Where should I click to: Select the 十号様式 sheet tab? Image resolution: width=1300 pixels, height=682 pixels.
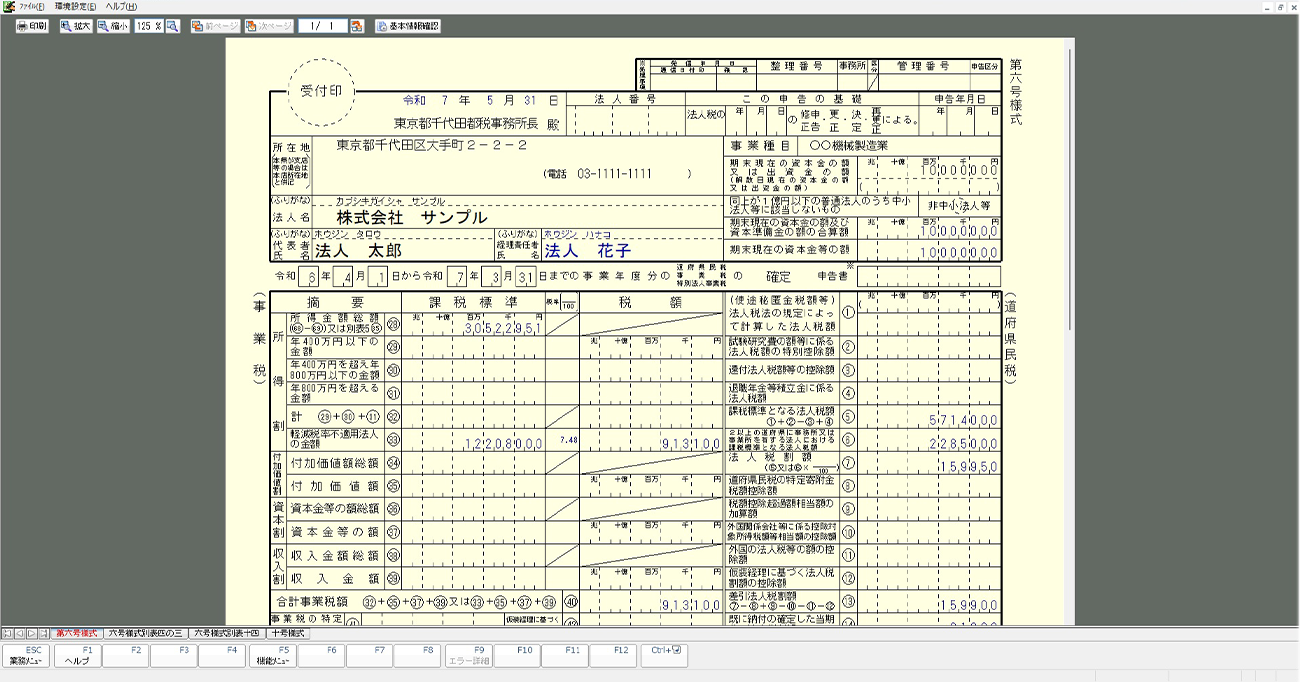tap(288, 633)
